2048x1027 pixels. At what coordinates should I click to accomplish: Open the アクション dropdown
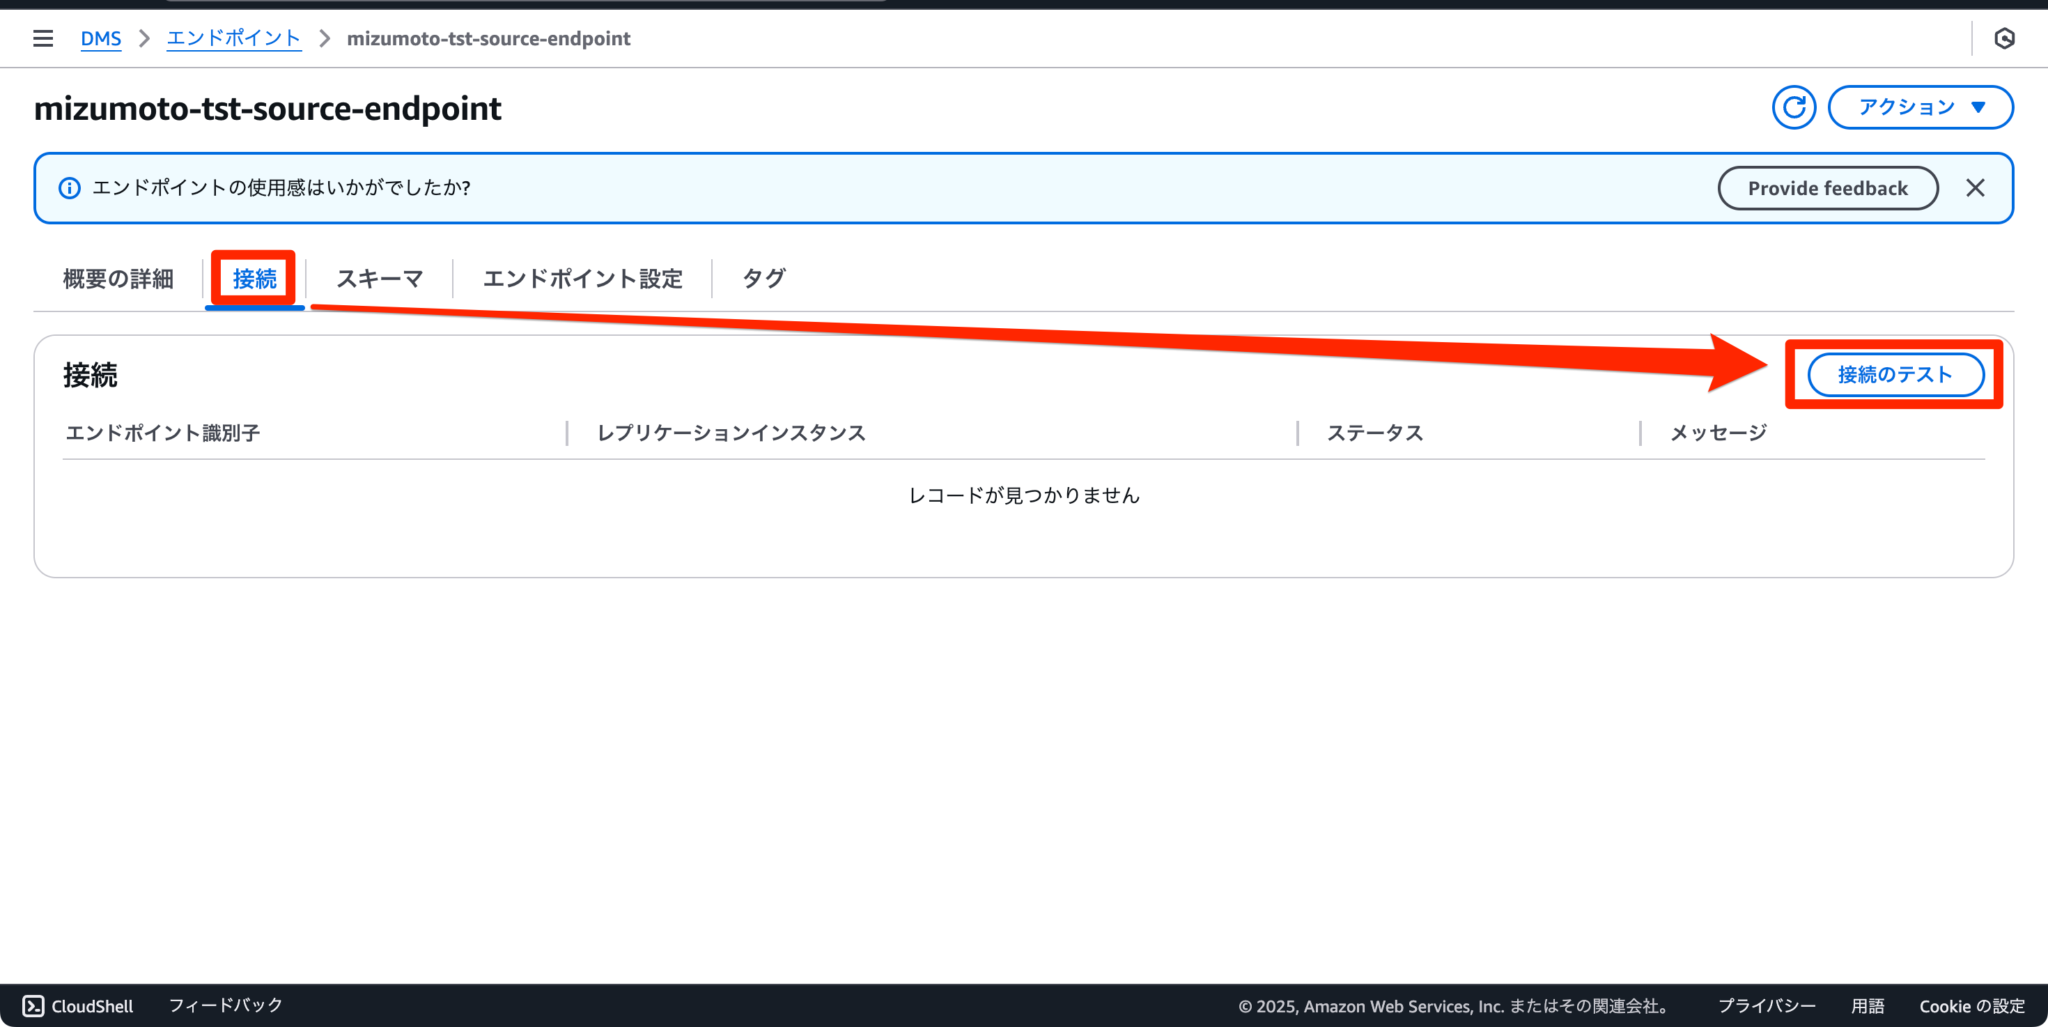1920,107
